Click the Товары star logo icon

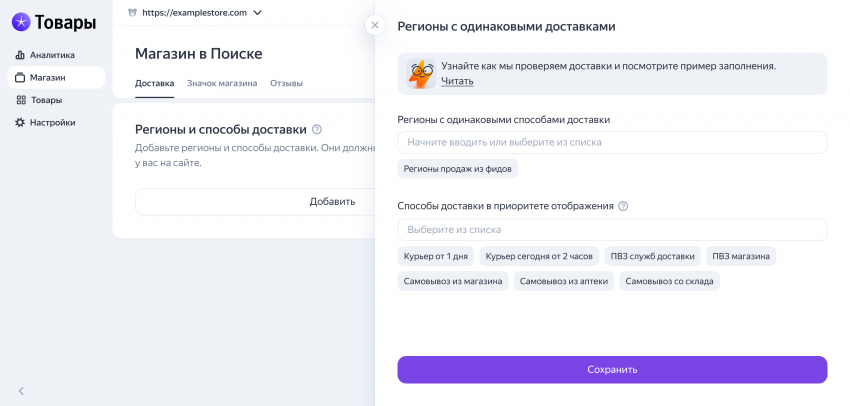[21, 22]
